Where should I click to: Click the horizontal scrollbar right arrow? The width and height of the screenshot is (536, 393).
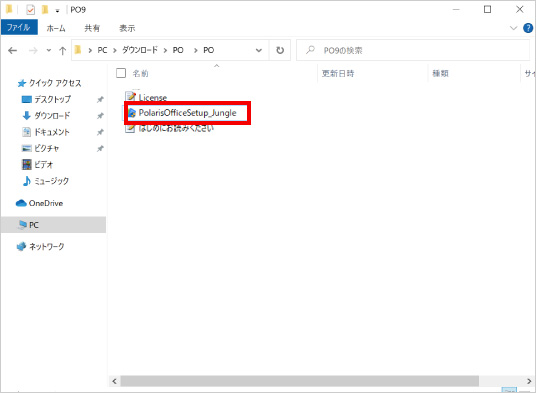point(529,381)
